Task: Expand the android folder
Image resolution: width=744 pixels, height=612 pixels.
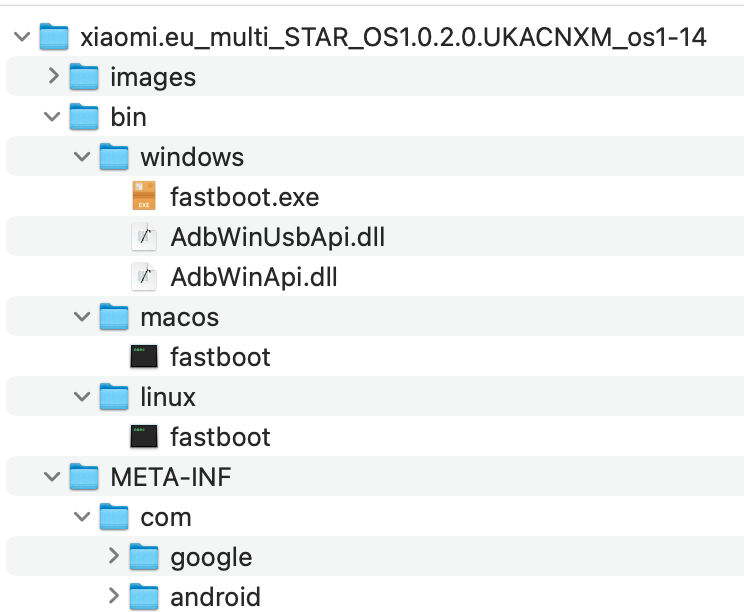Action: [x=114, y=597]
